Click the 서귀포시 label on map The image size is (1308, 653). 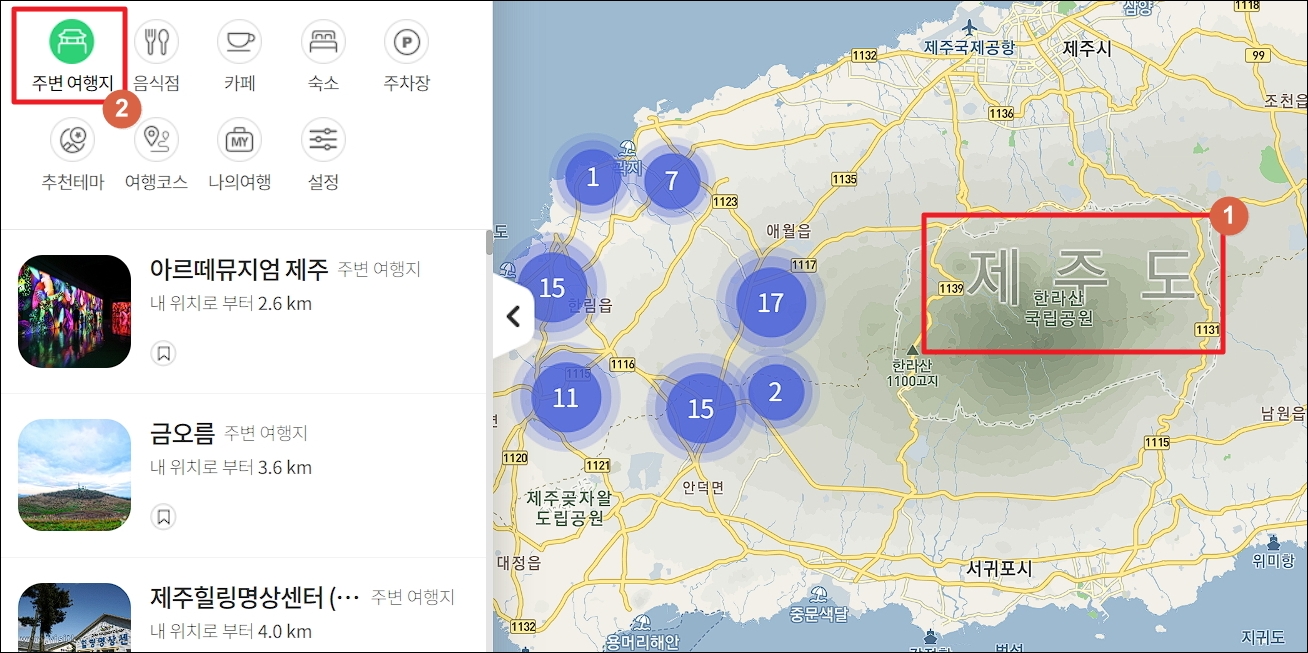tap(999, 568)
